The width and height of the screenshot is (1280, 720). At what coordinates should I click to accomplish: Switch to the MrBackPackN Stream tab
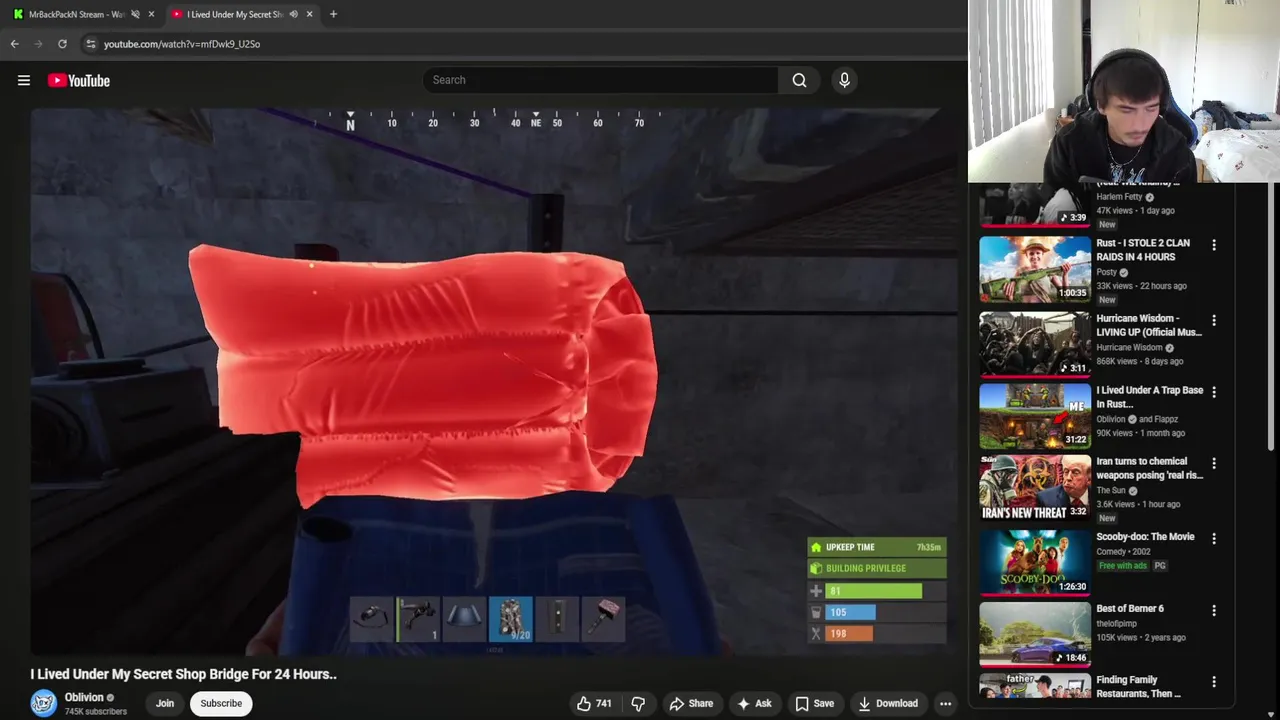click(x=76, y=14)
